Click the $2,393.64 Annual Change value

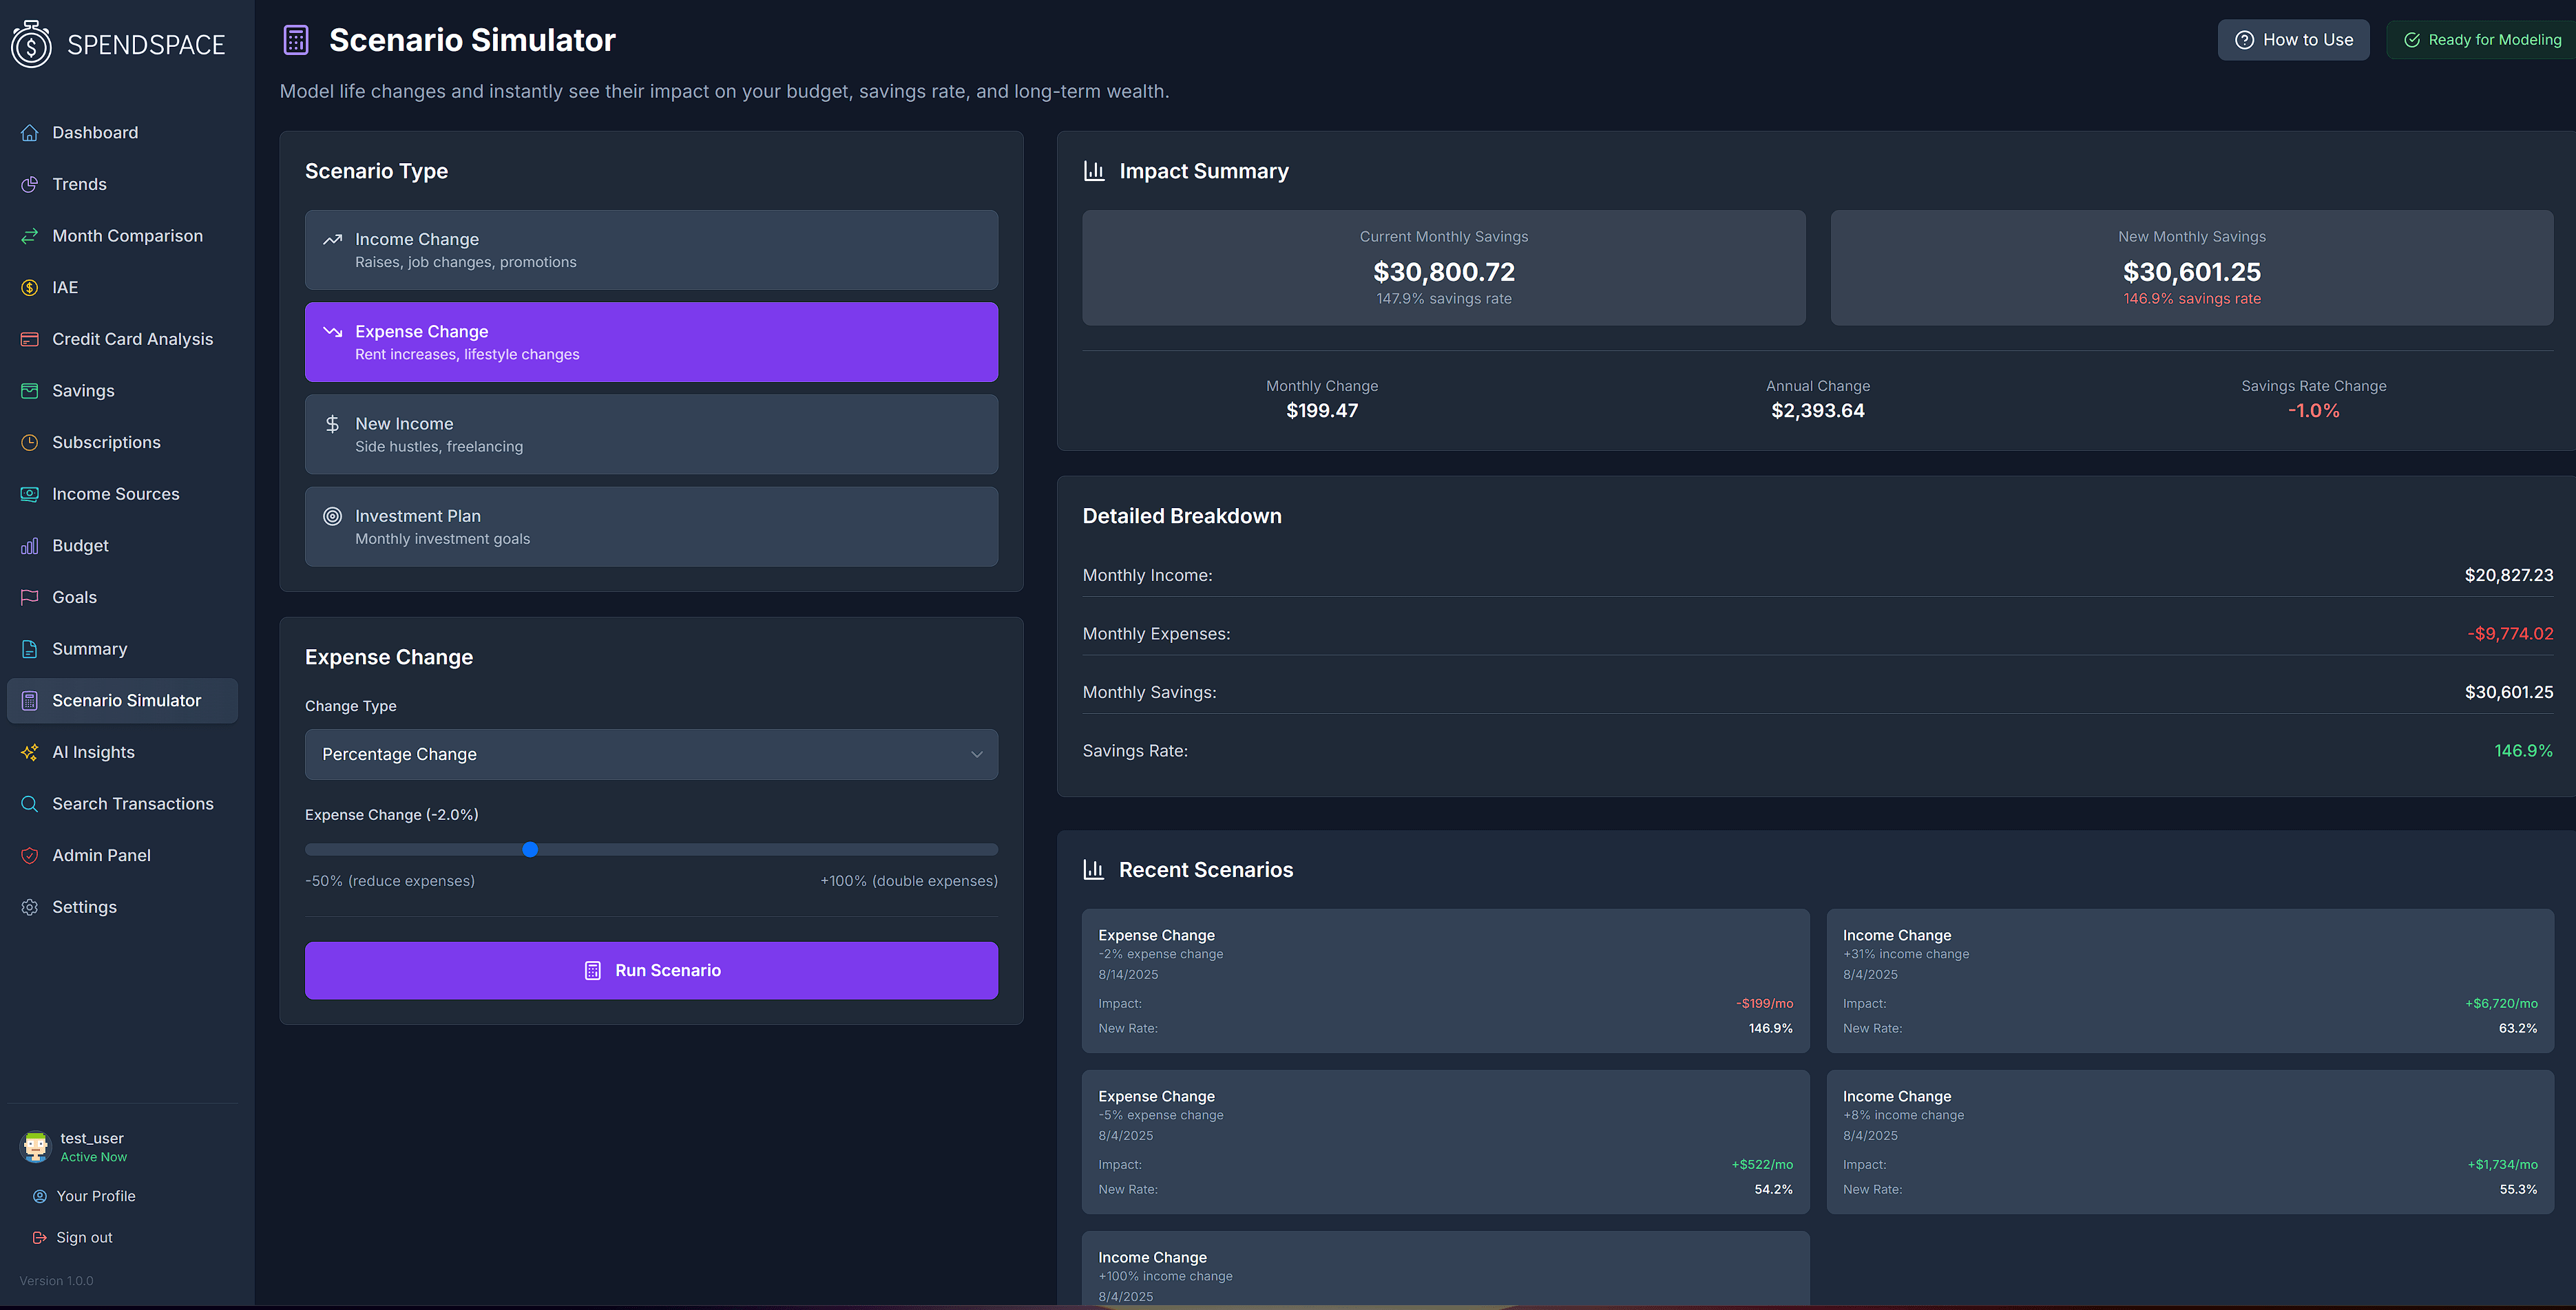pyautogui.click(x=1818, y=411)
